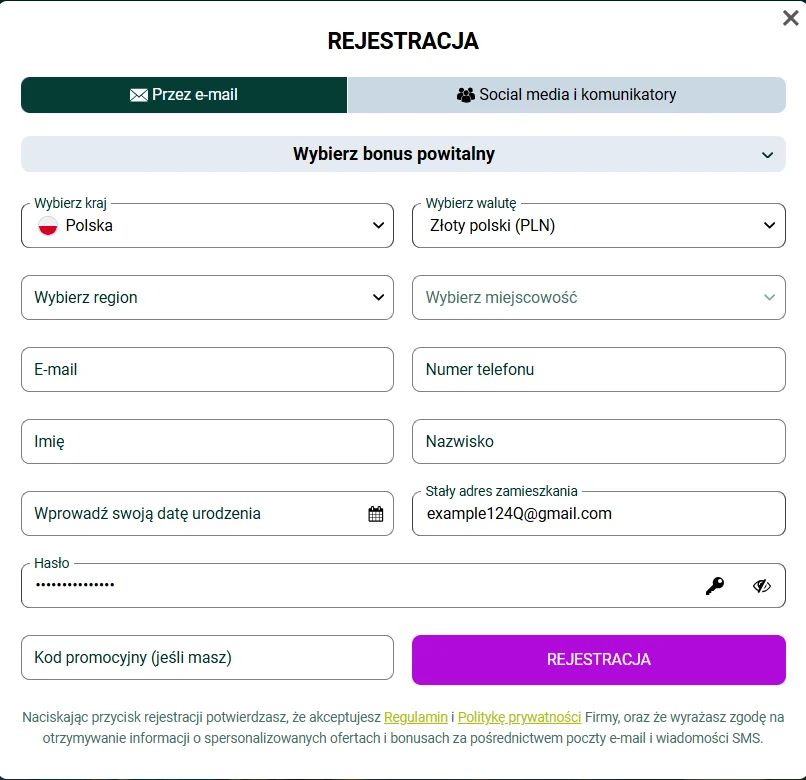This screenshot has width=806, height=780.
Task: Click the crossed-eye icon to reveal password
Action: (x=762, y=585)
